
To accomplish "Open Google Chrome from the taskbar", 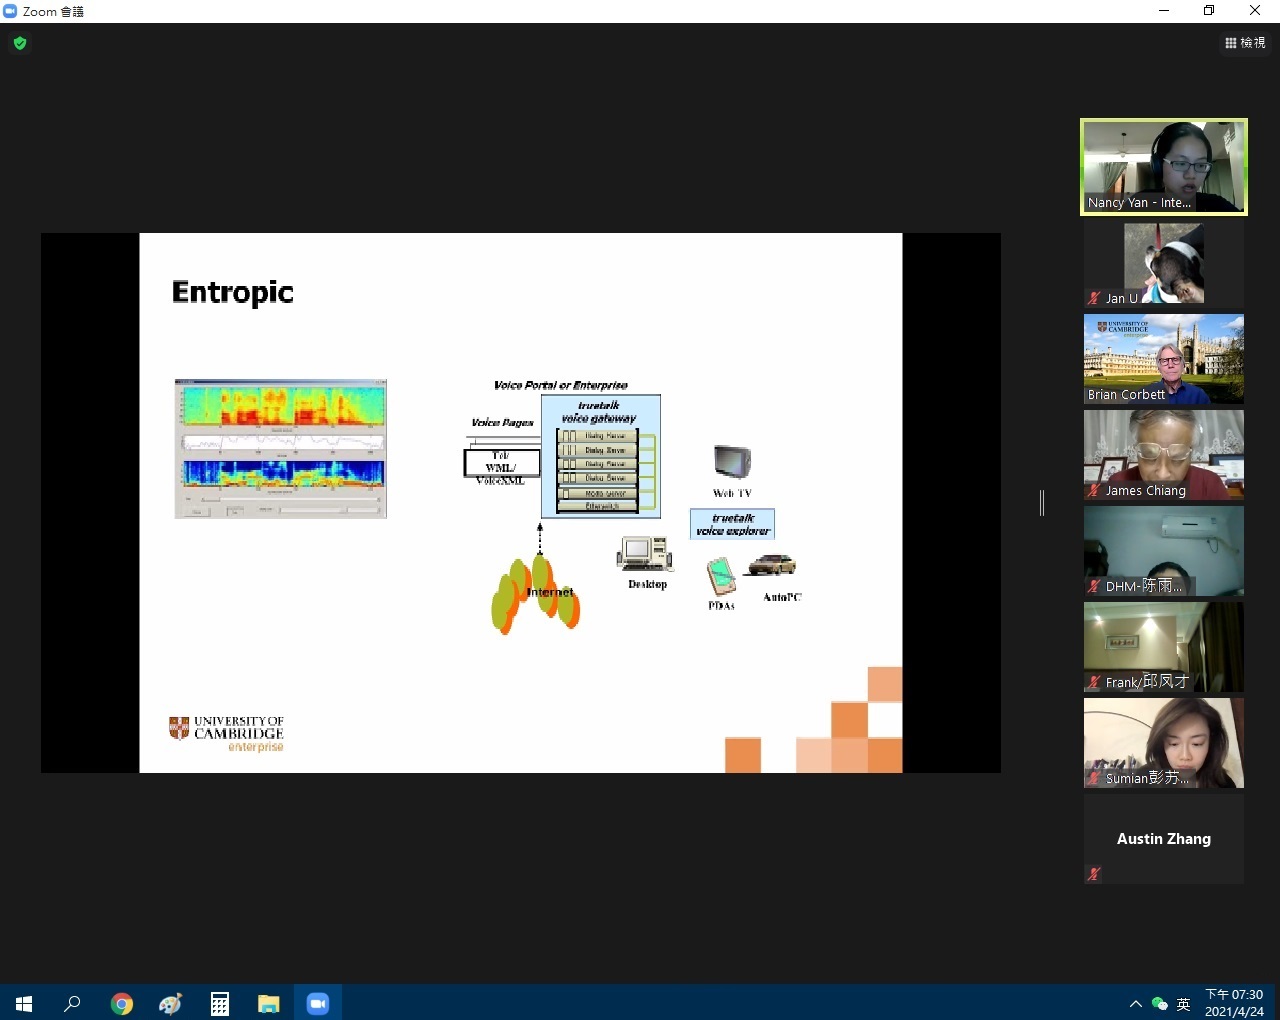I will (122, 1003).
